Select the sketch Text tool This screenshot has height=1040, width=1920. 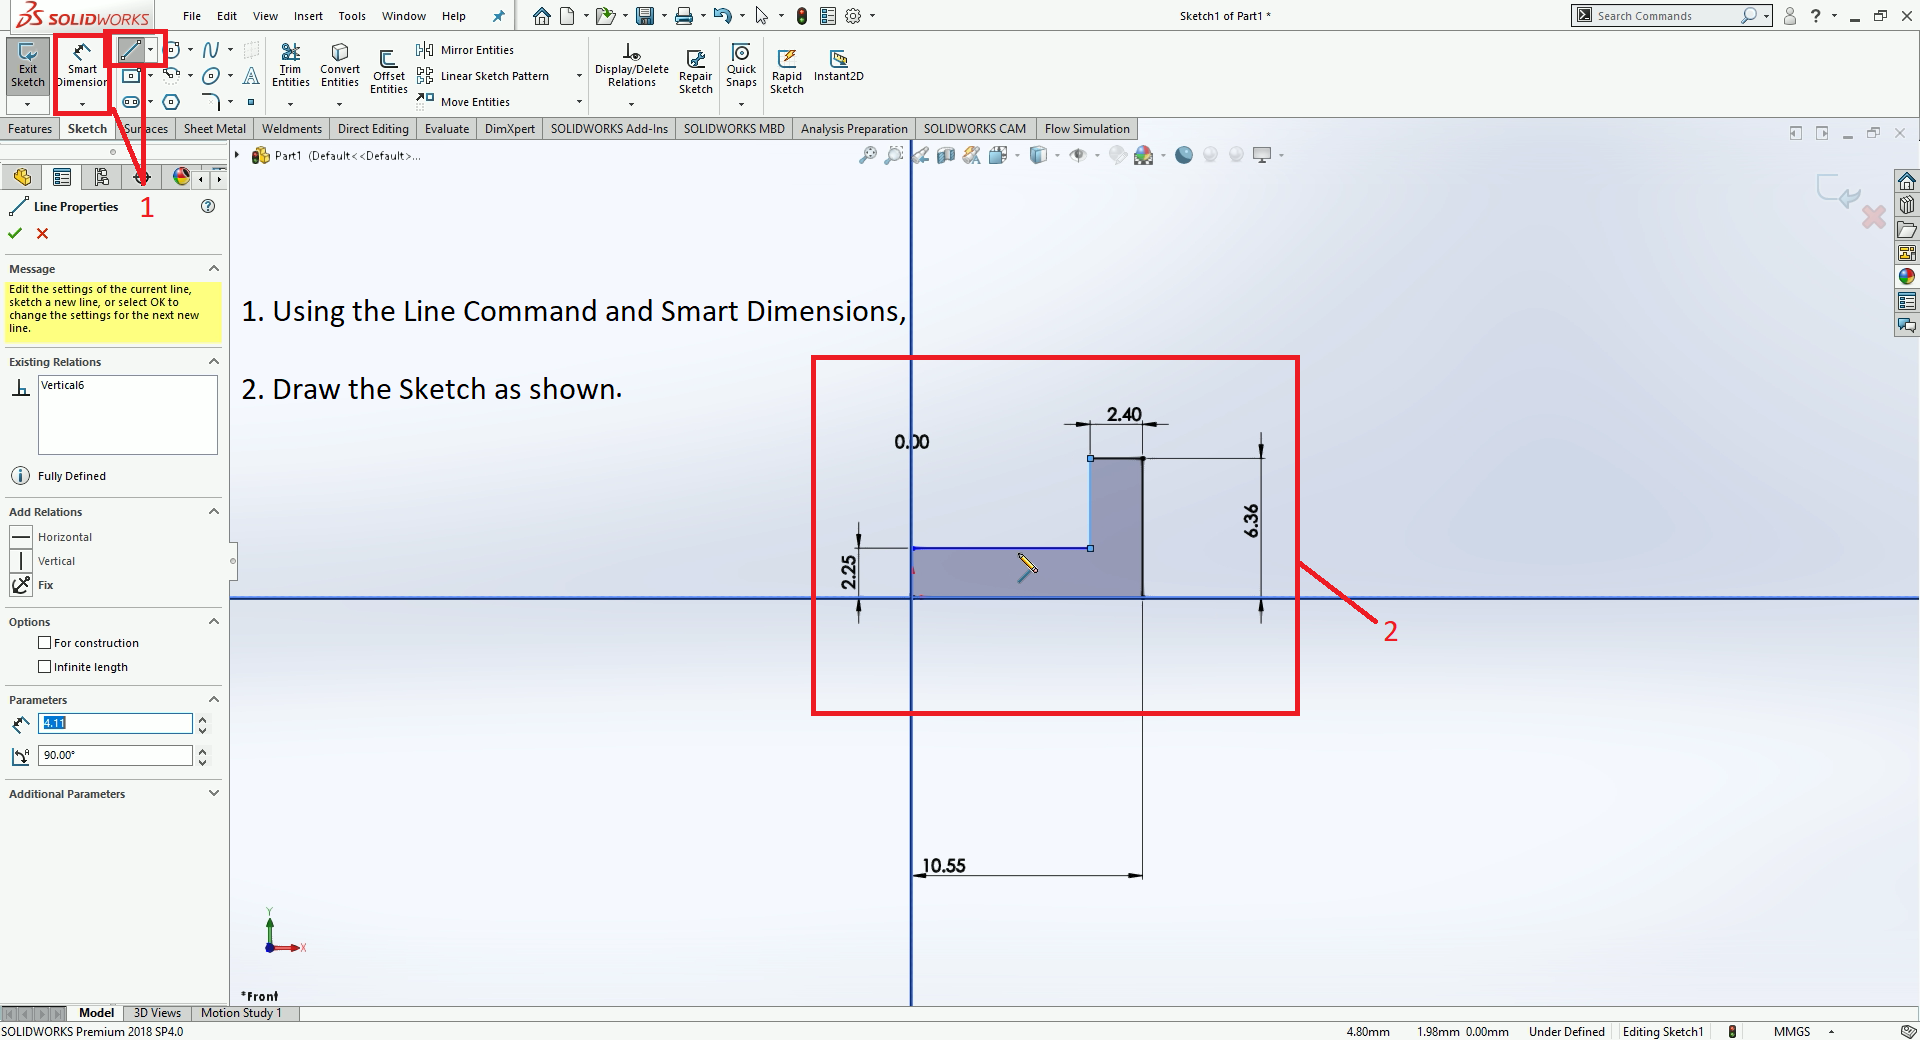pyautogui.click(x=252, y=76)
